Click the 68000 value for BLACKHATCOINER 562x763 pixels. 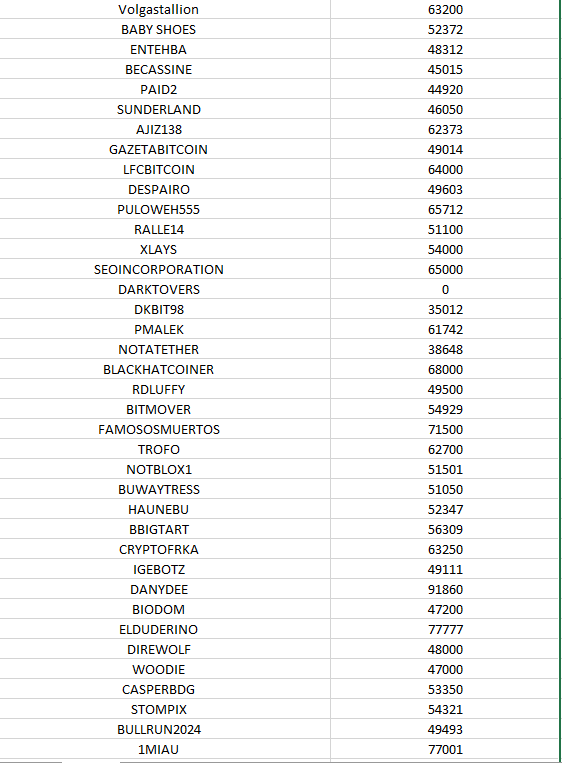pos(445,369)
